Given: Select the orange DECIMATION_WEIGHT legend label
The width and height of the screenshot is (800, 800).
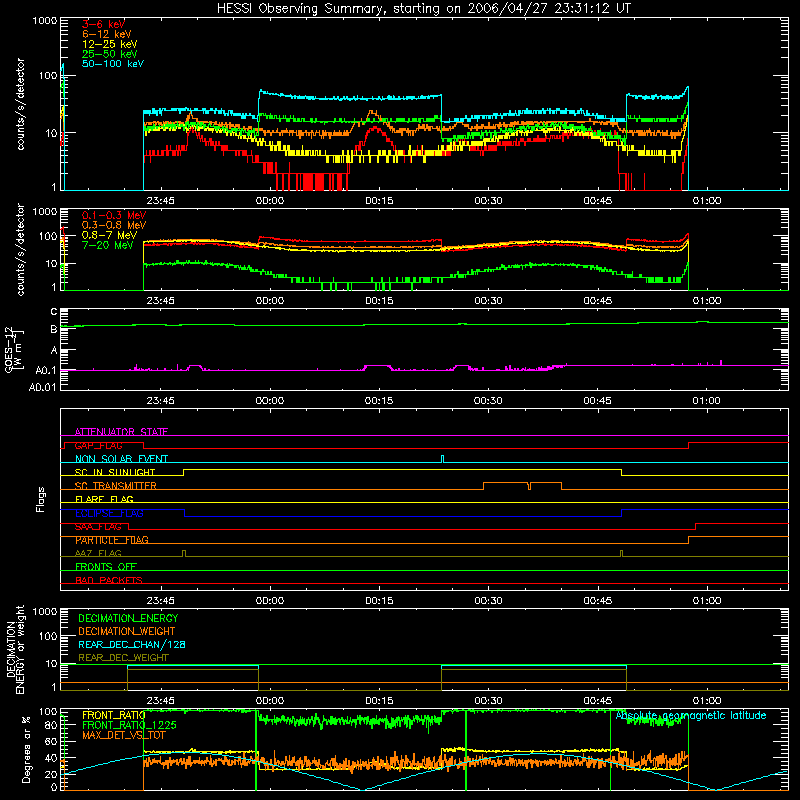Looking at the screenshot, I should point(127,631).
